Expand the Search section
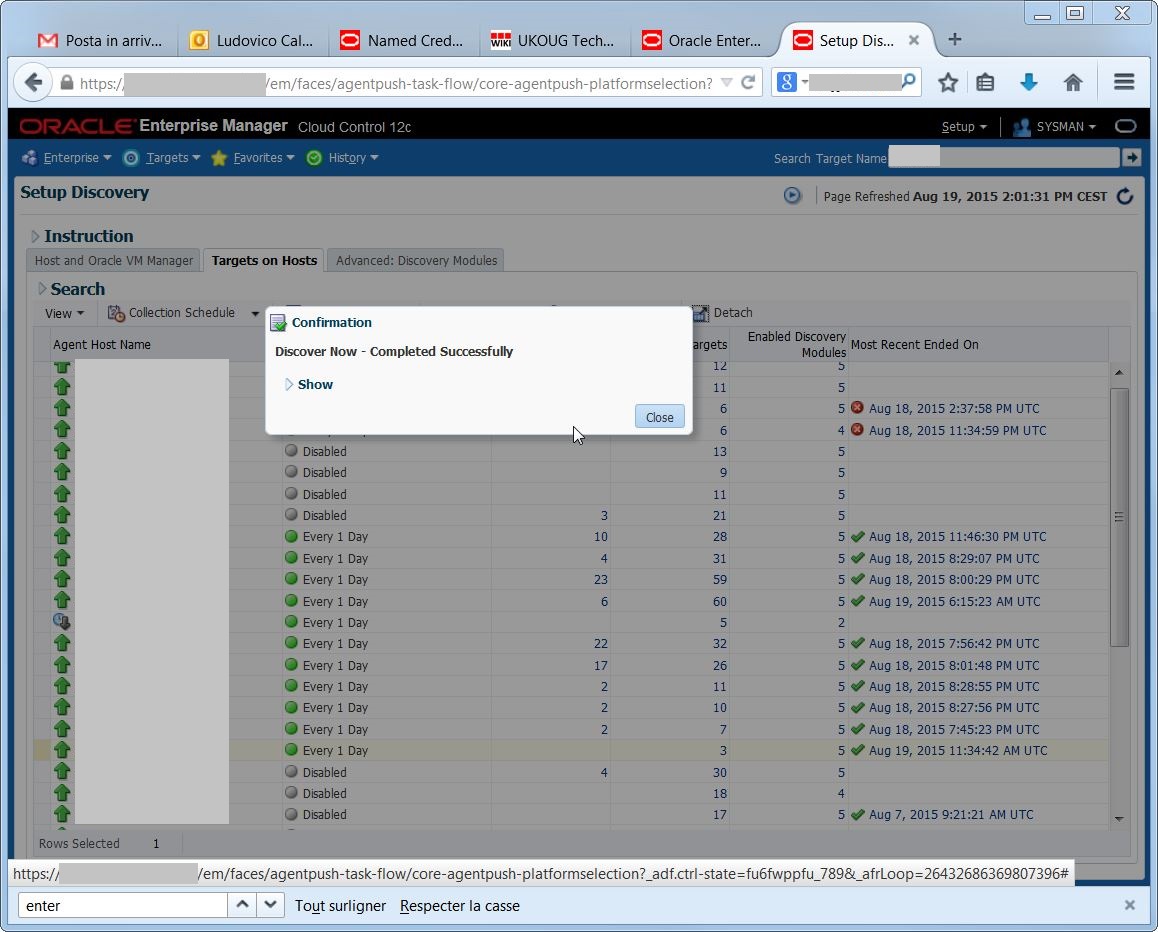The height and width of the screenshot is (932, 1158). (x=42, y=288)
